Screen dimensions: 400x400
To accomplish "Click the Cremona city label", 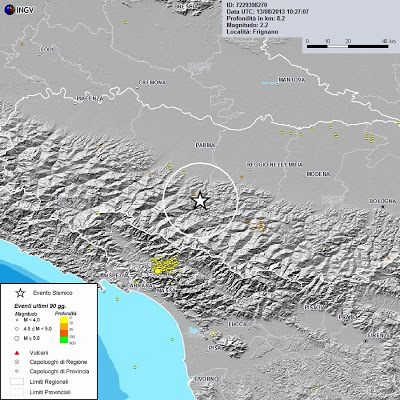I will [152, 83].
